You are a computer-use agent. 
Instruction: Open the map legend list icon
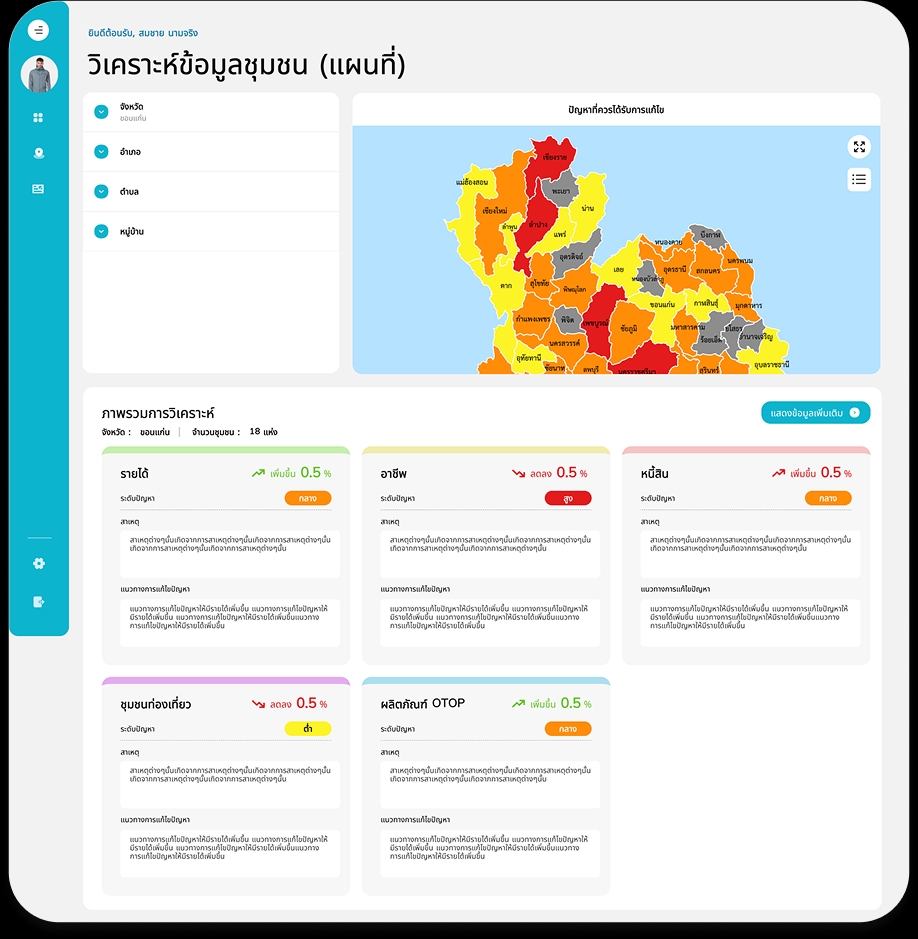click(x=859, y=180)
